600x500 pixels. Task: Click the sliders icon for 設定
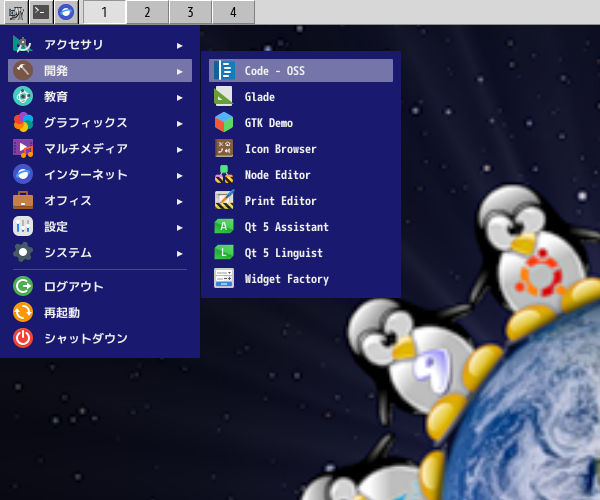pyautogui.click(x=23, y=226)
